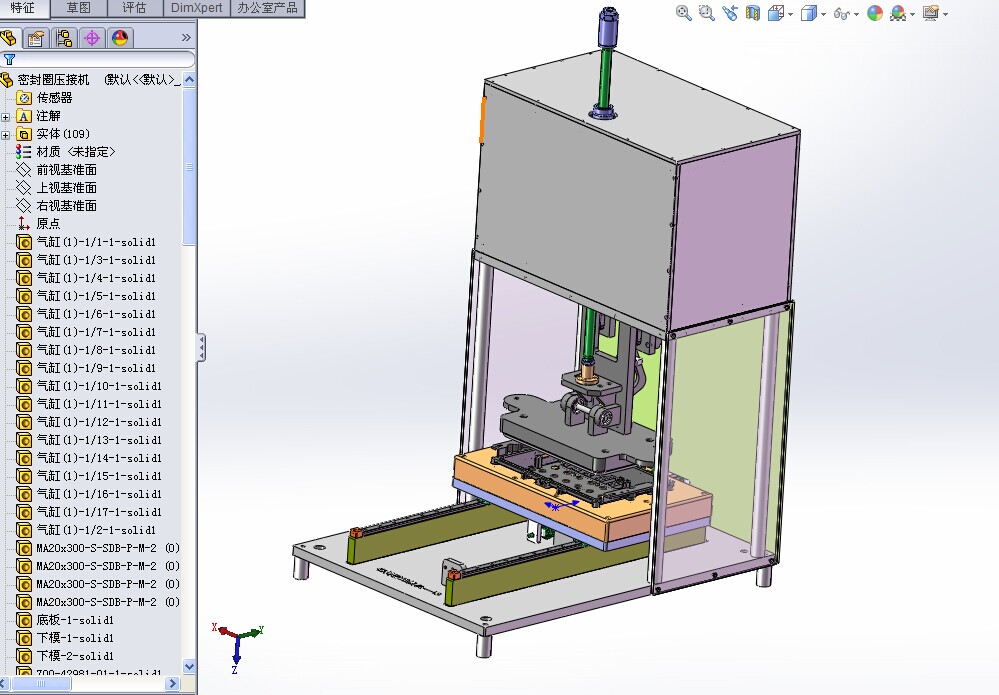Screen dimensions: 999x695
Task: Click the feature tree filter funnel icon
Action: click(10, 59)
